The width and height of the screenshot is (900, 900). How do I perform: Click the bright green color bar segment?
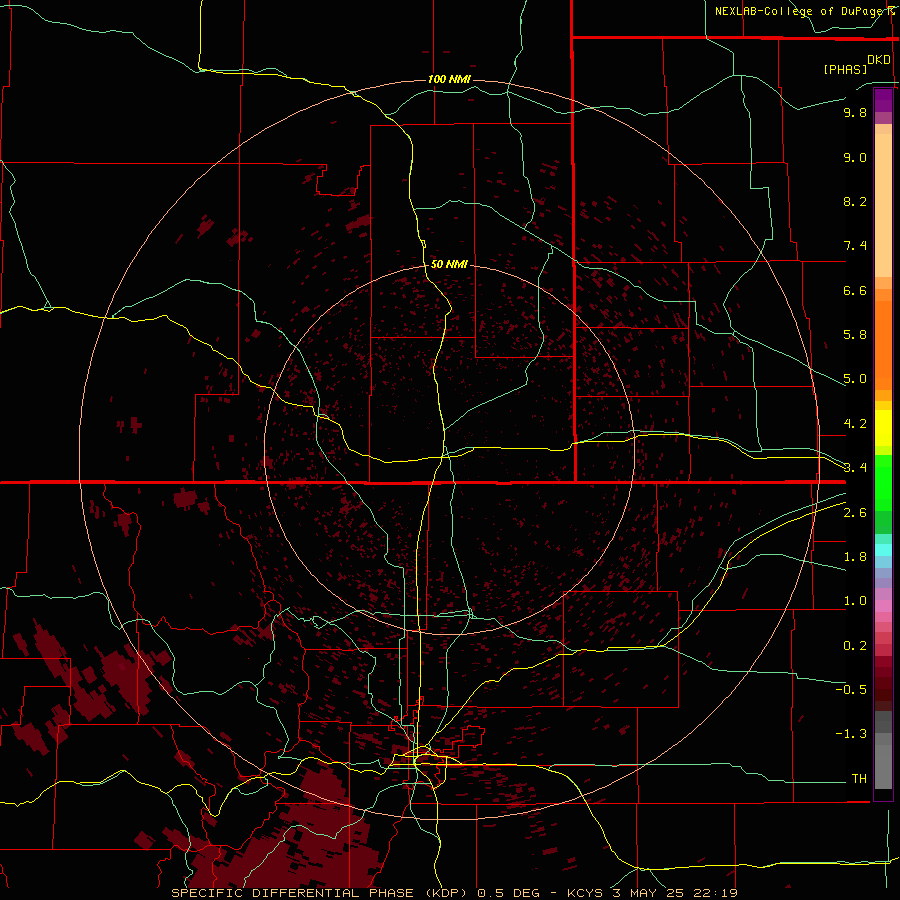[x=883, y=483]
